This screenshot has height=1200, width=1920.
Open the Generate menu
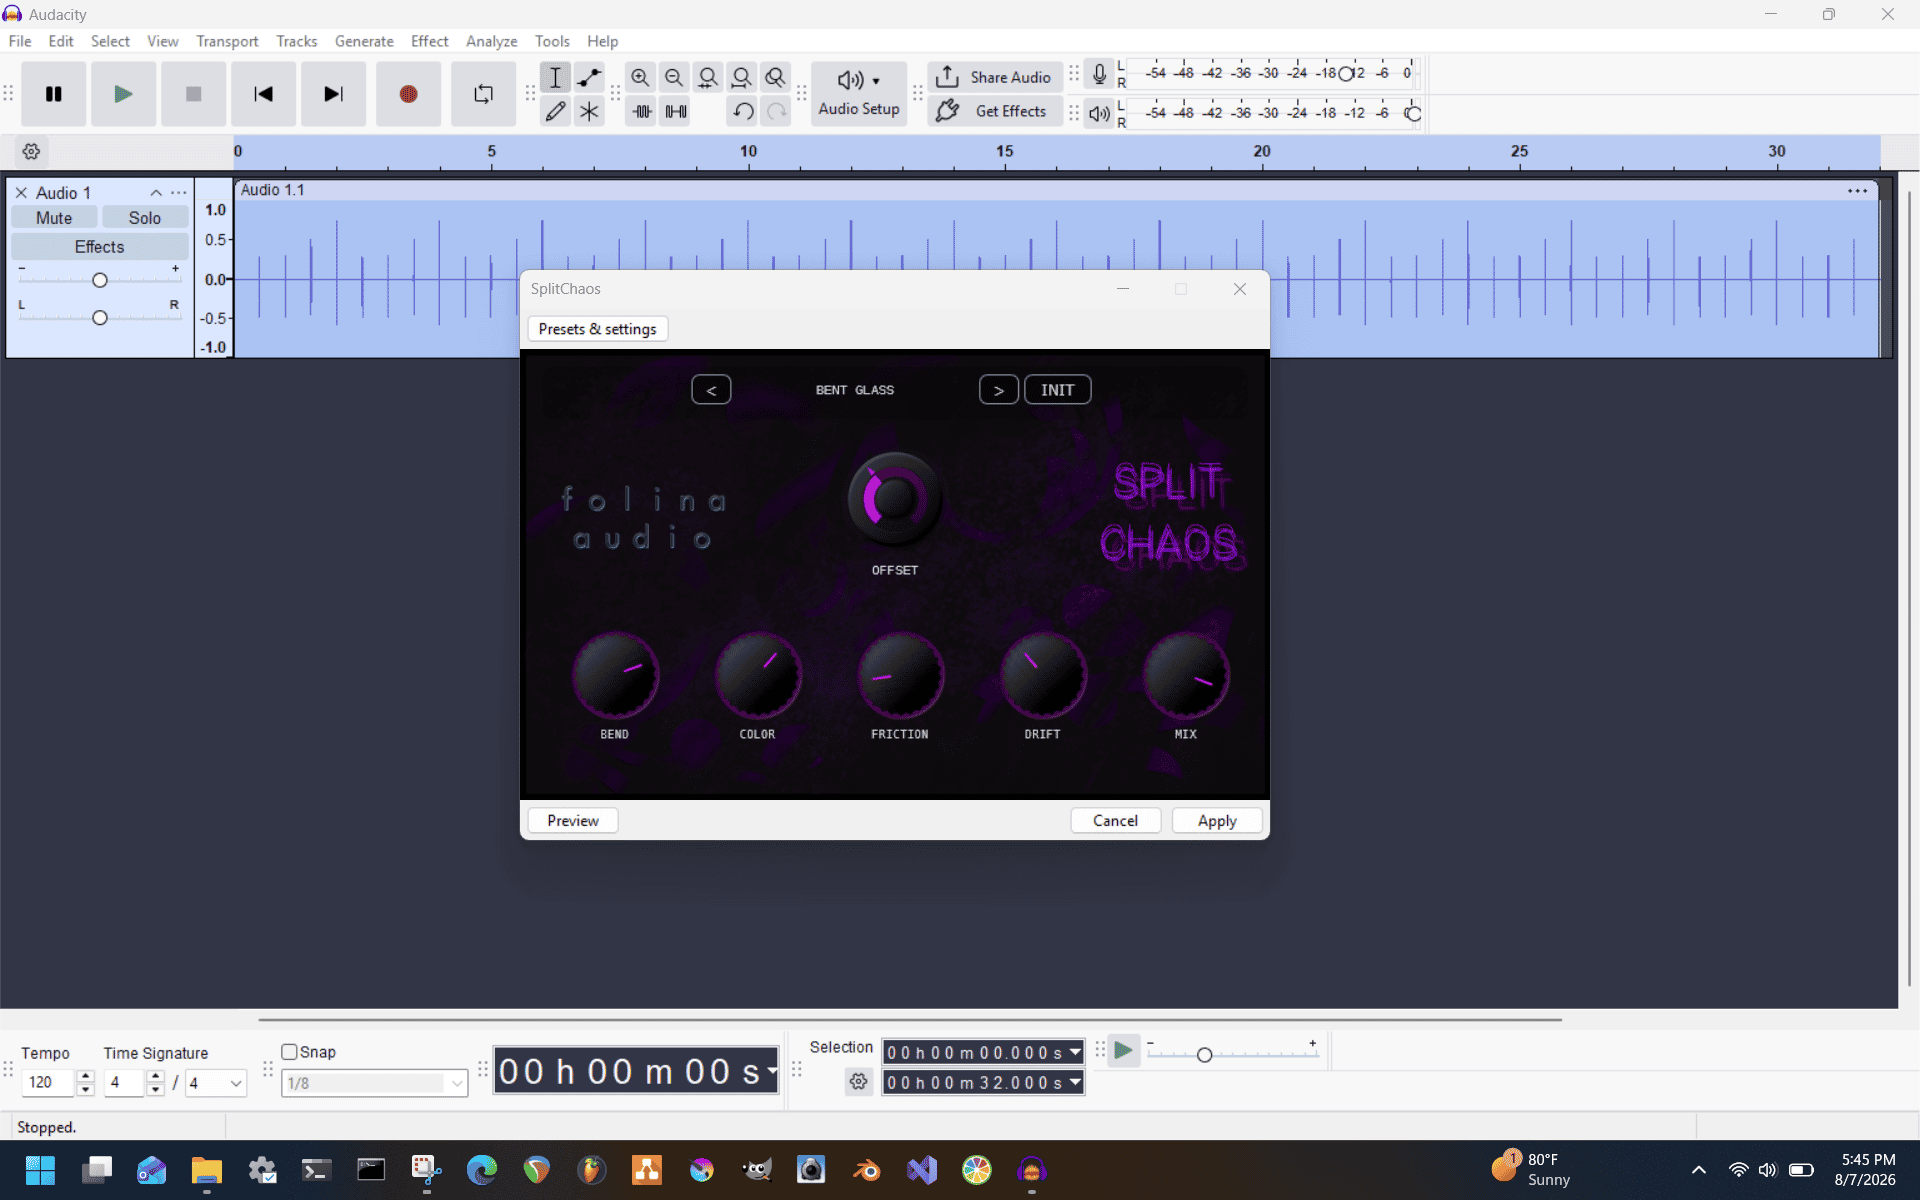pyautogui.click(x=364, y=41)
